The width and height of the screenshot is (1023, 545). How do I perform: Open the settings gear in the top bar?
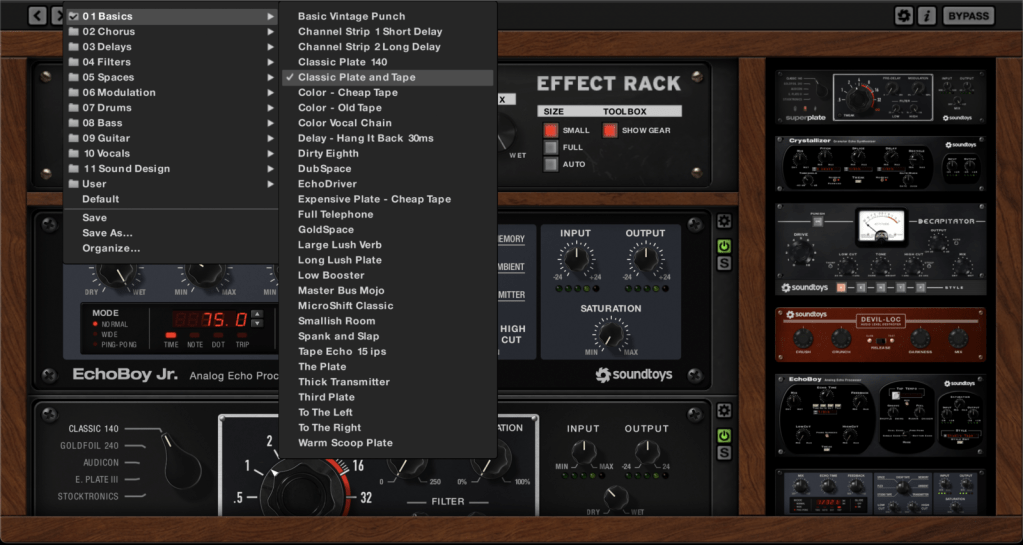(x=903, y=15)
